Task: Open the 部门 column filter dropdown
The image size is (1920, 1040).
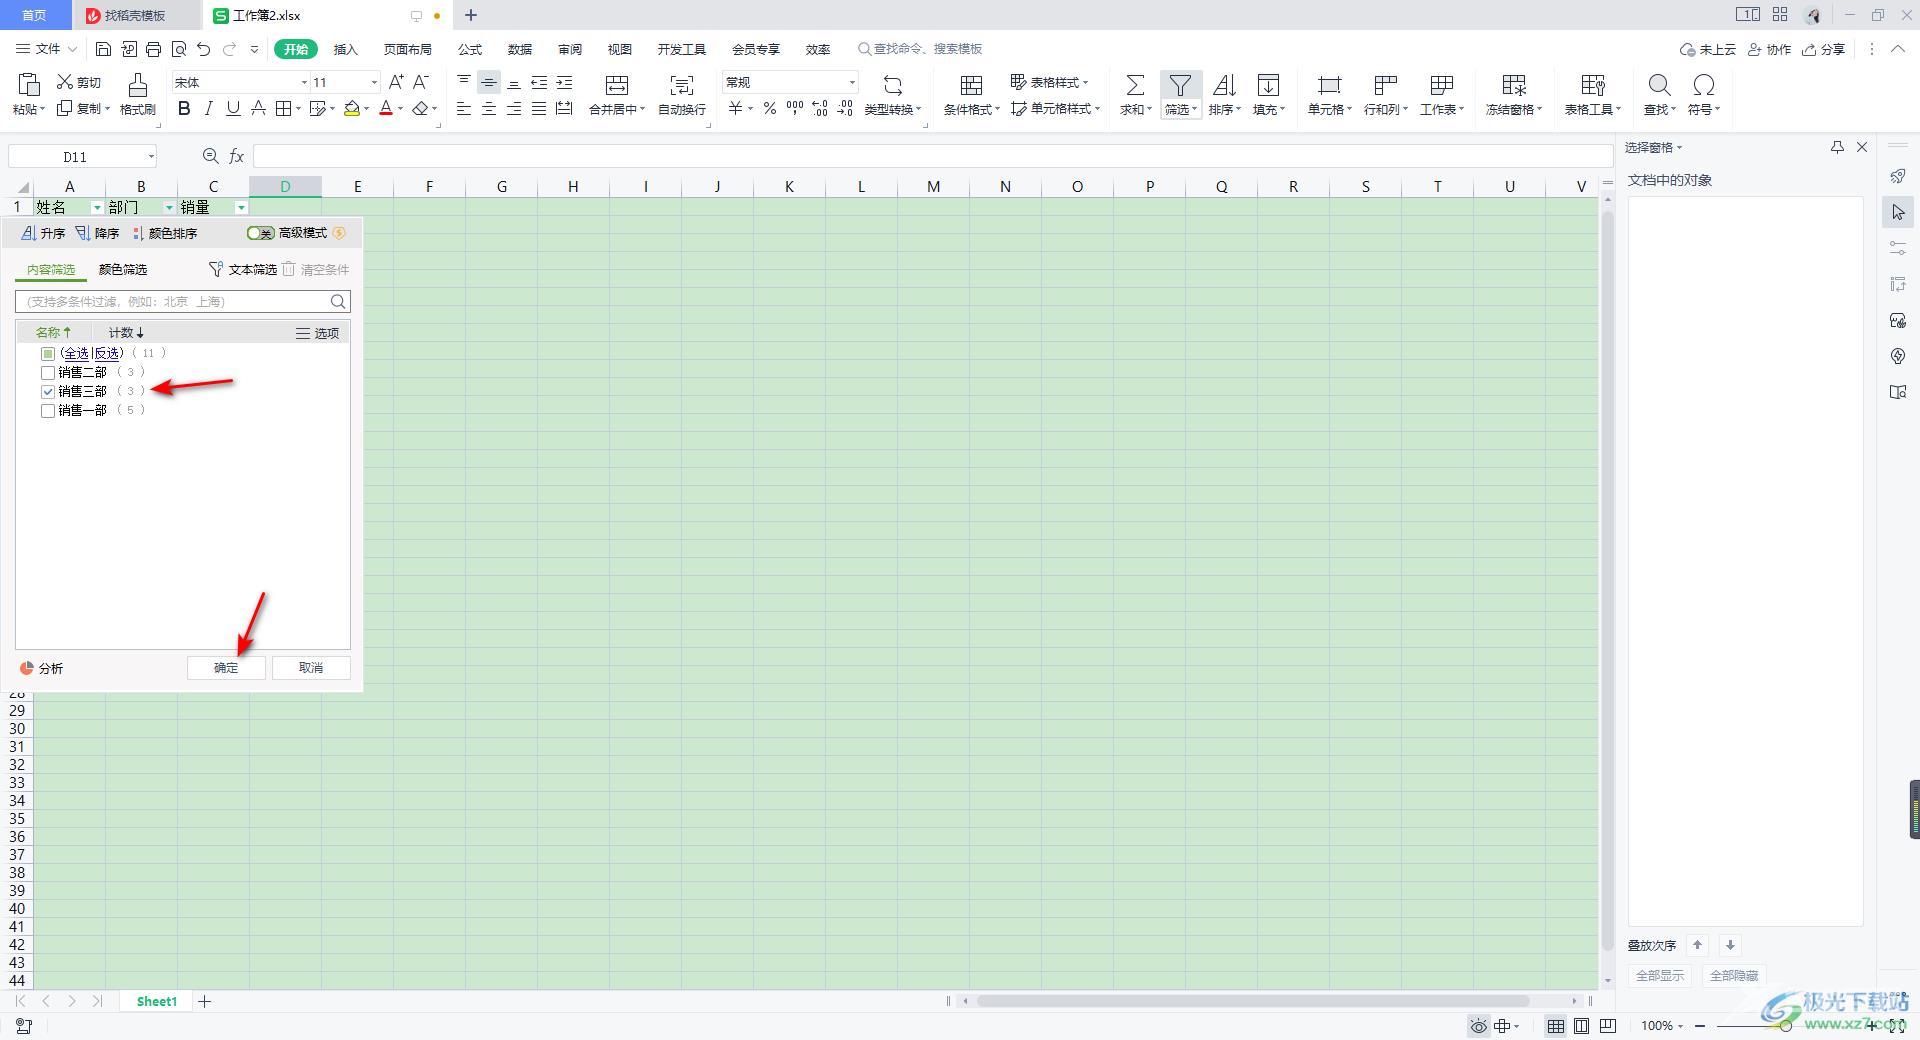Action: tap(169, 207)
